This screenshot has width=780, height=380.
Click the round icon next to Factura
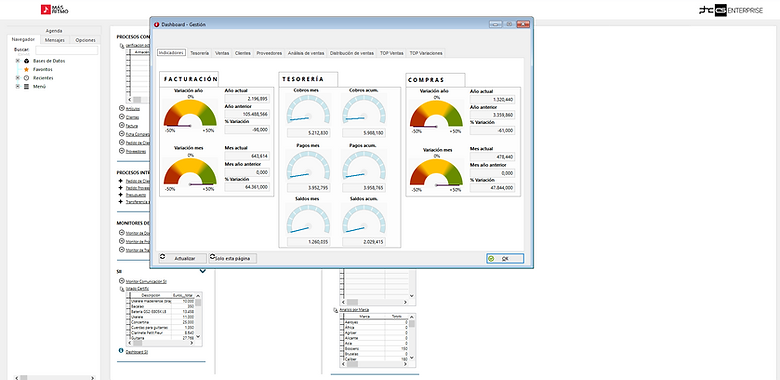click(x=122, y=125)
